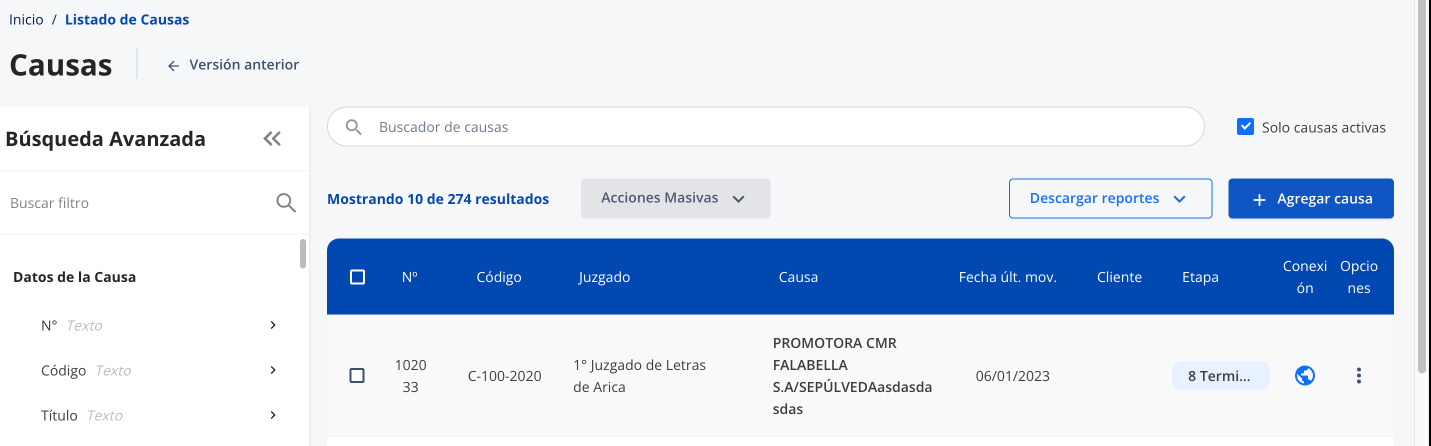Image resolution: width=1431 pixels, height=446 pixels.
Task: Click Listado de Causas breadcrumb
Action: click(x=127, y=19)
